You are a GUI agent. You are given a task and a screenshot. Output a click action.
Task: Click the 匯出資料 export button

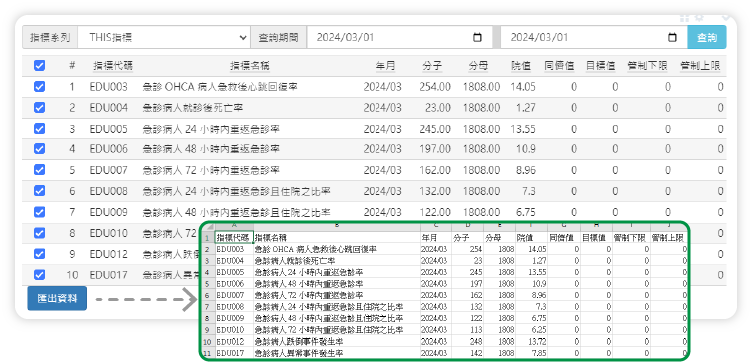(x=57, y=298)
